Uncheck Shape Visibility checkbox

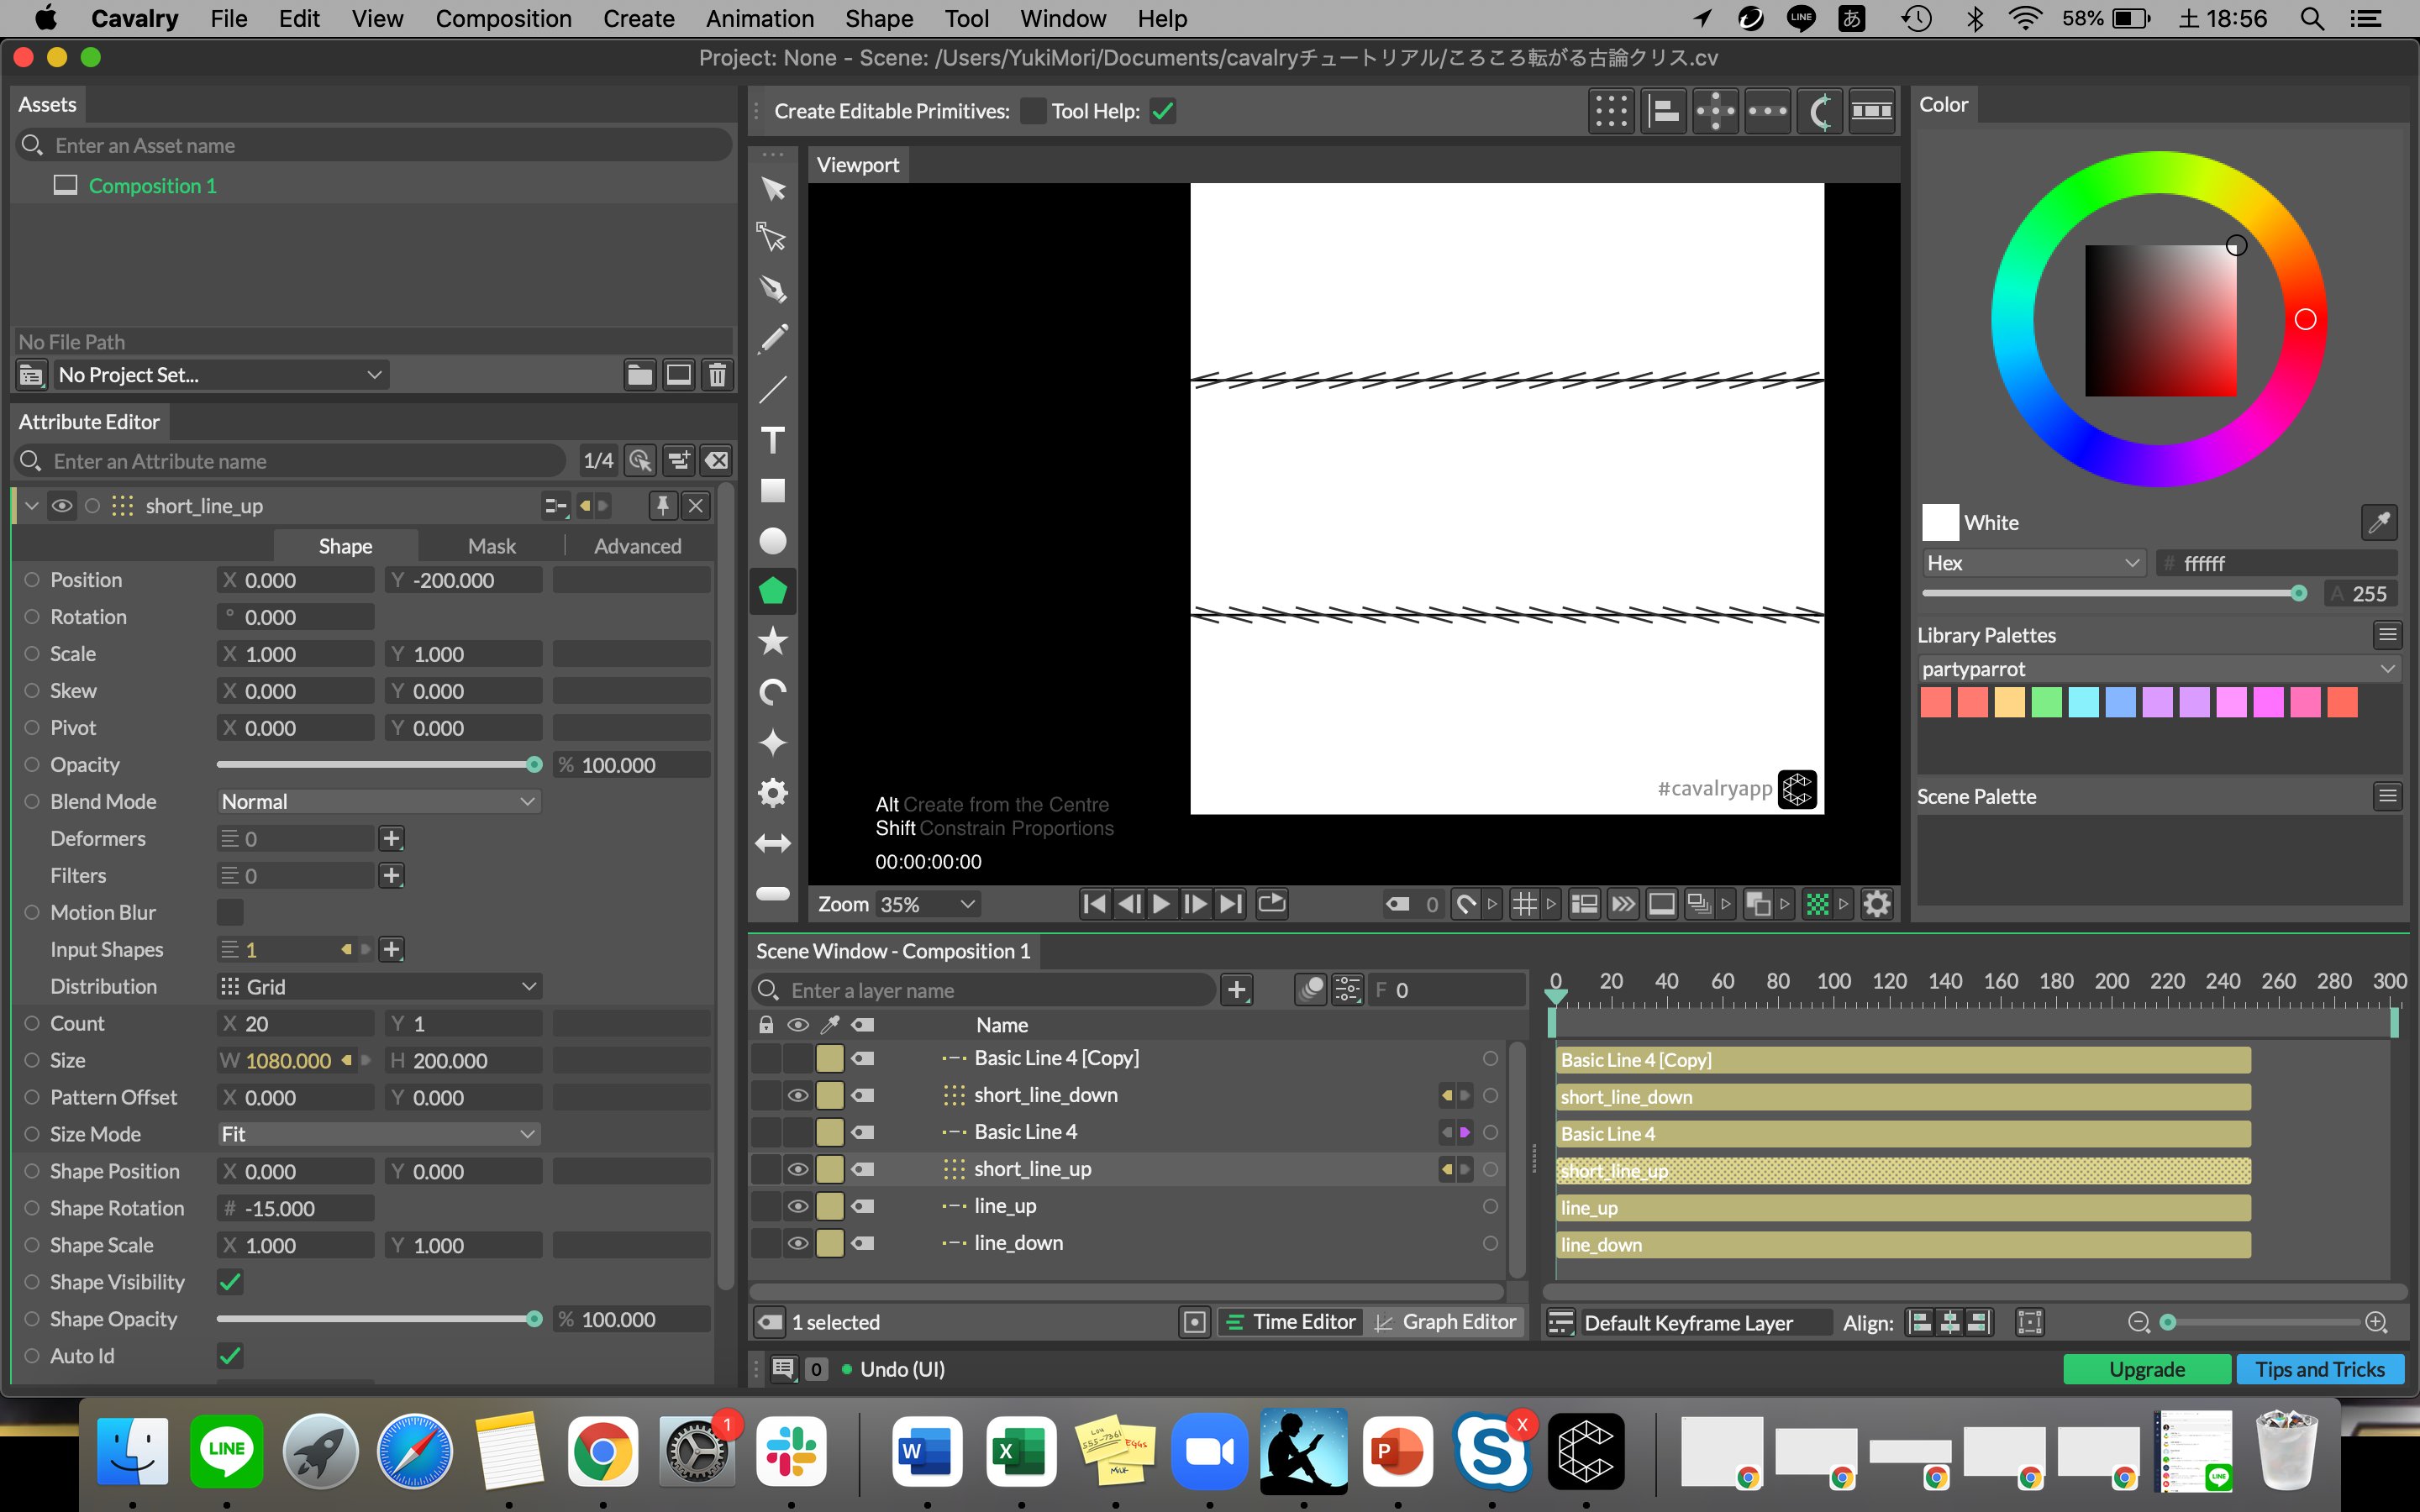pyautogui.click(x=230, y=1282)
